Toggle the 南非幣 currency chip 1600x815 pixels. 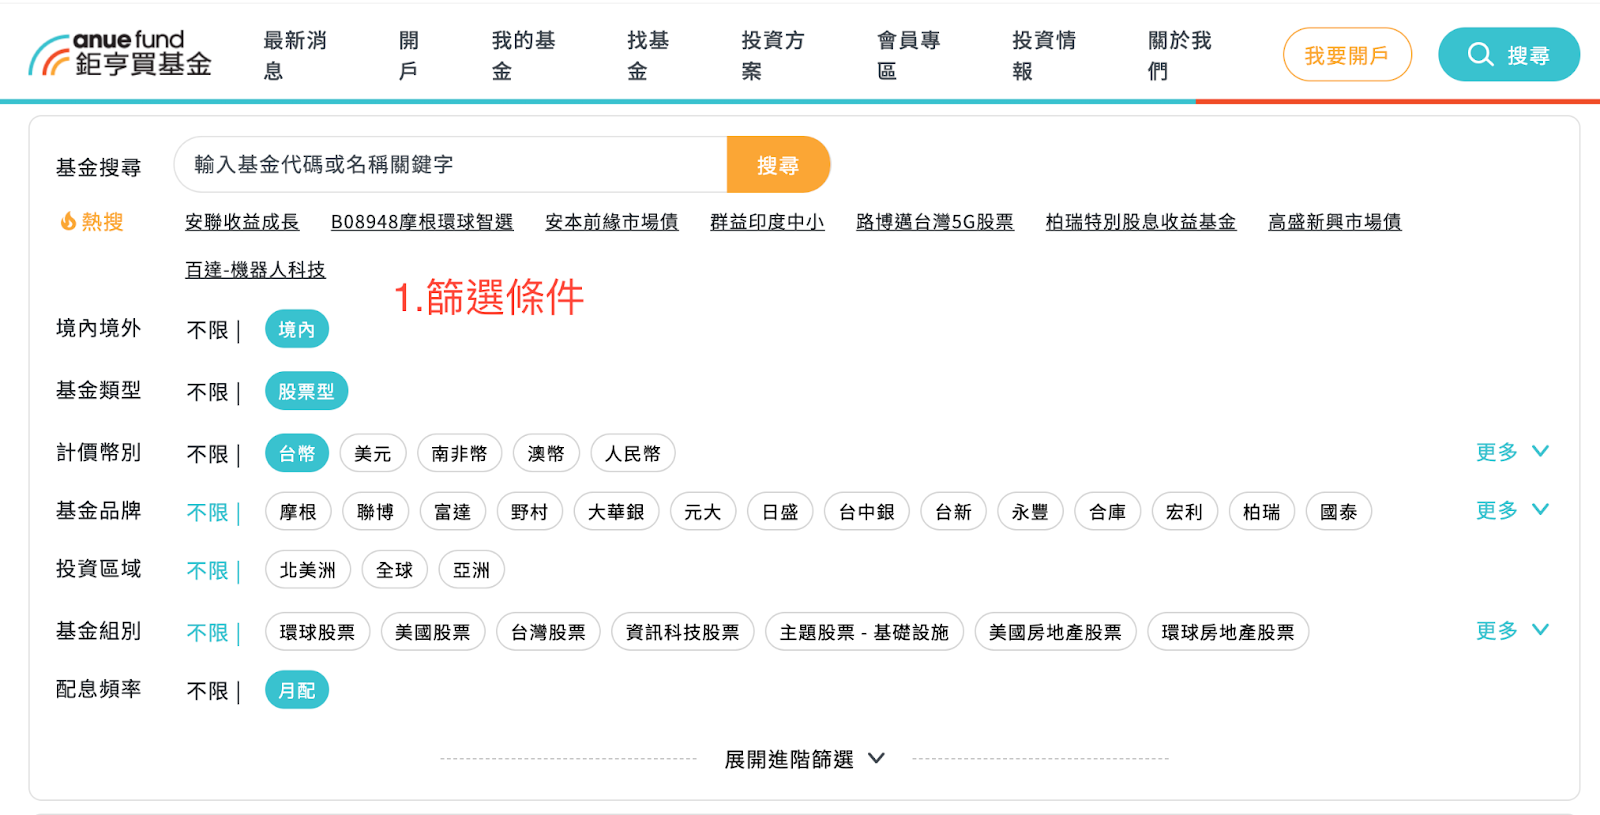459,453
